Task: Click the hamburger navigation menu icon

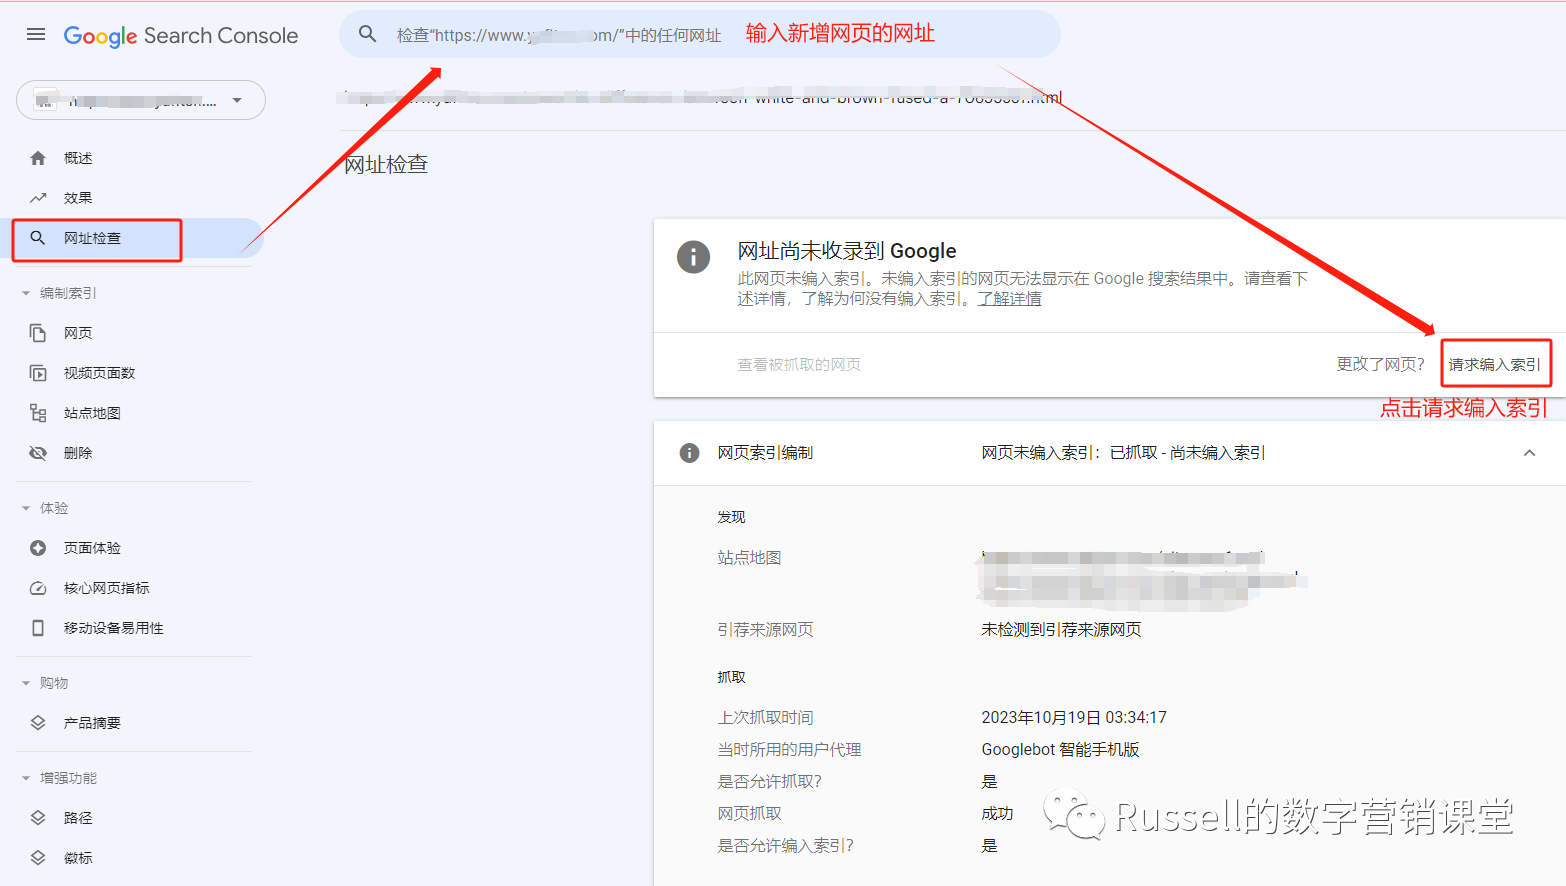Action: [36, 33]
